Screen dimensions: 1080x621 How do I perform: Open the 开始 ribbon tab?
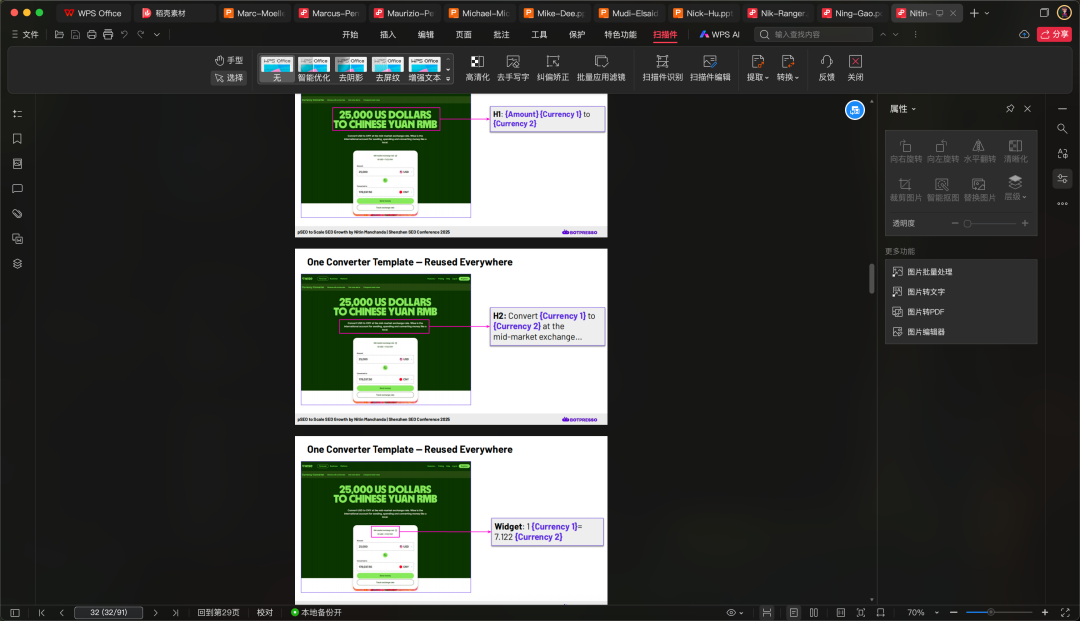(x=350, y=34)
